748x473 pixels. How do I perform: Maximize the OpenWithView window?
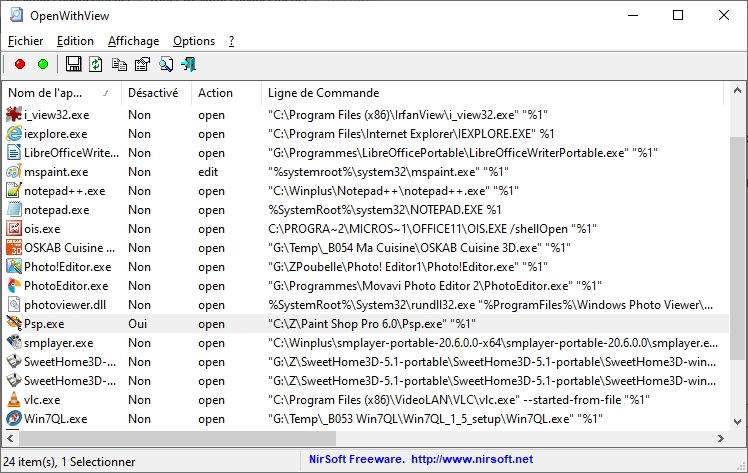click(x=678, y=15)
